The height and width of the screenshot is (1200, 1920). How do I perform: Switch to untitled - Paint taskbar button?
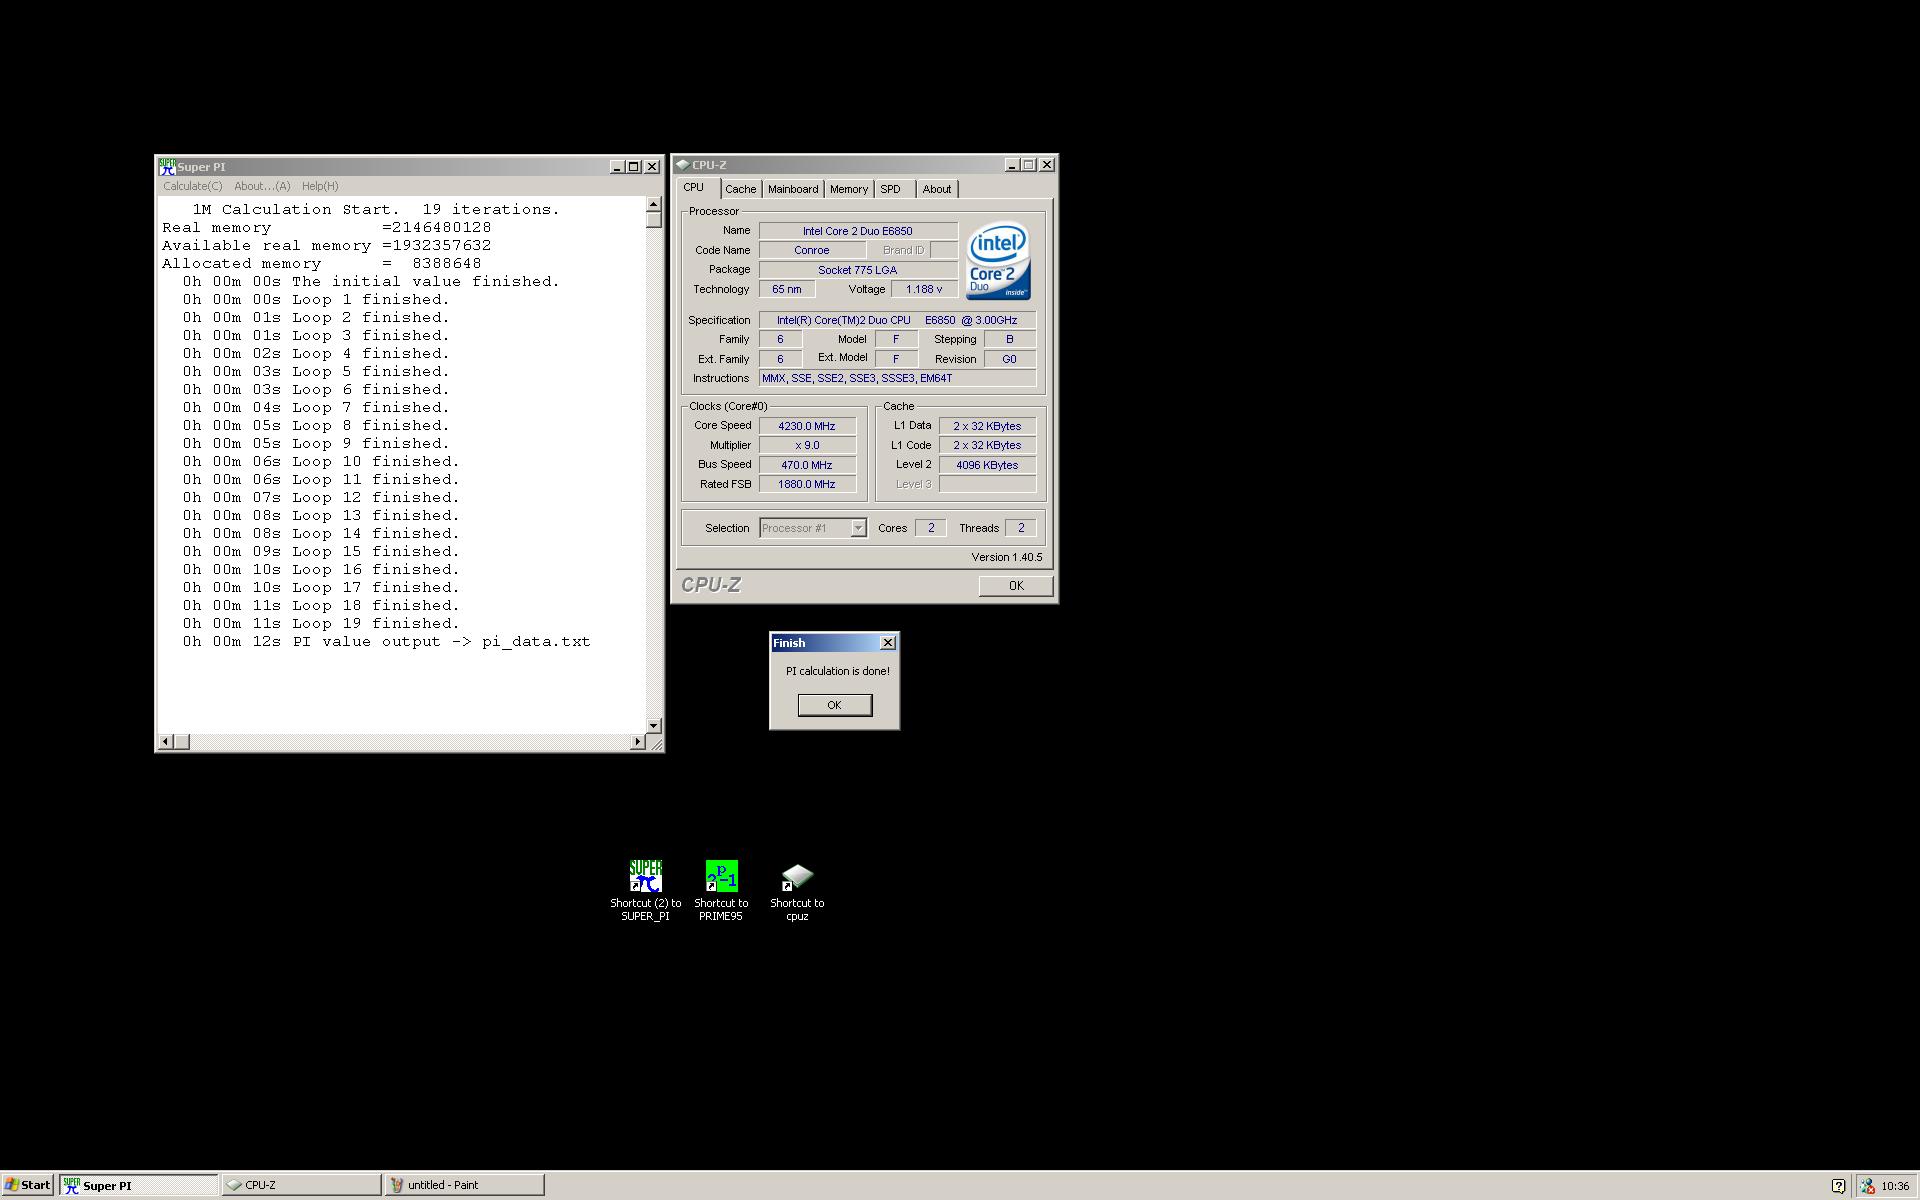465,1185
